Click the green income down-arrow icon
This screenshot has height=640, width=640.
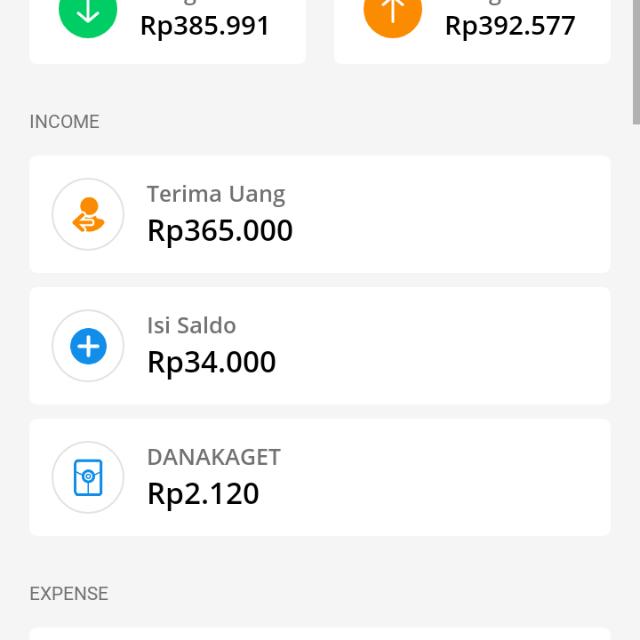point(88,14)
